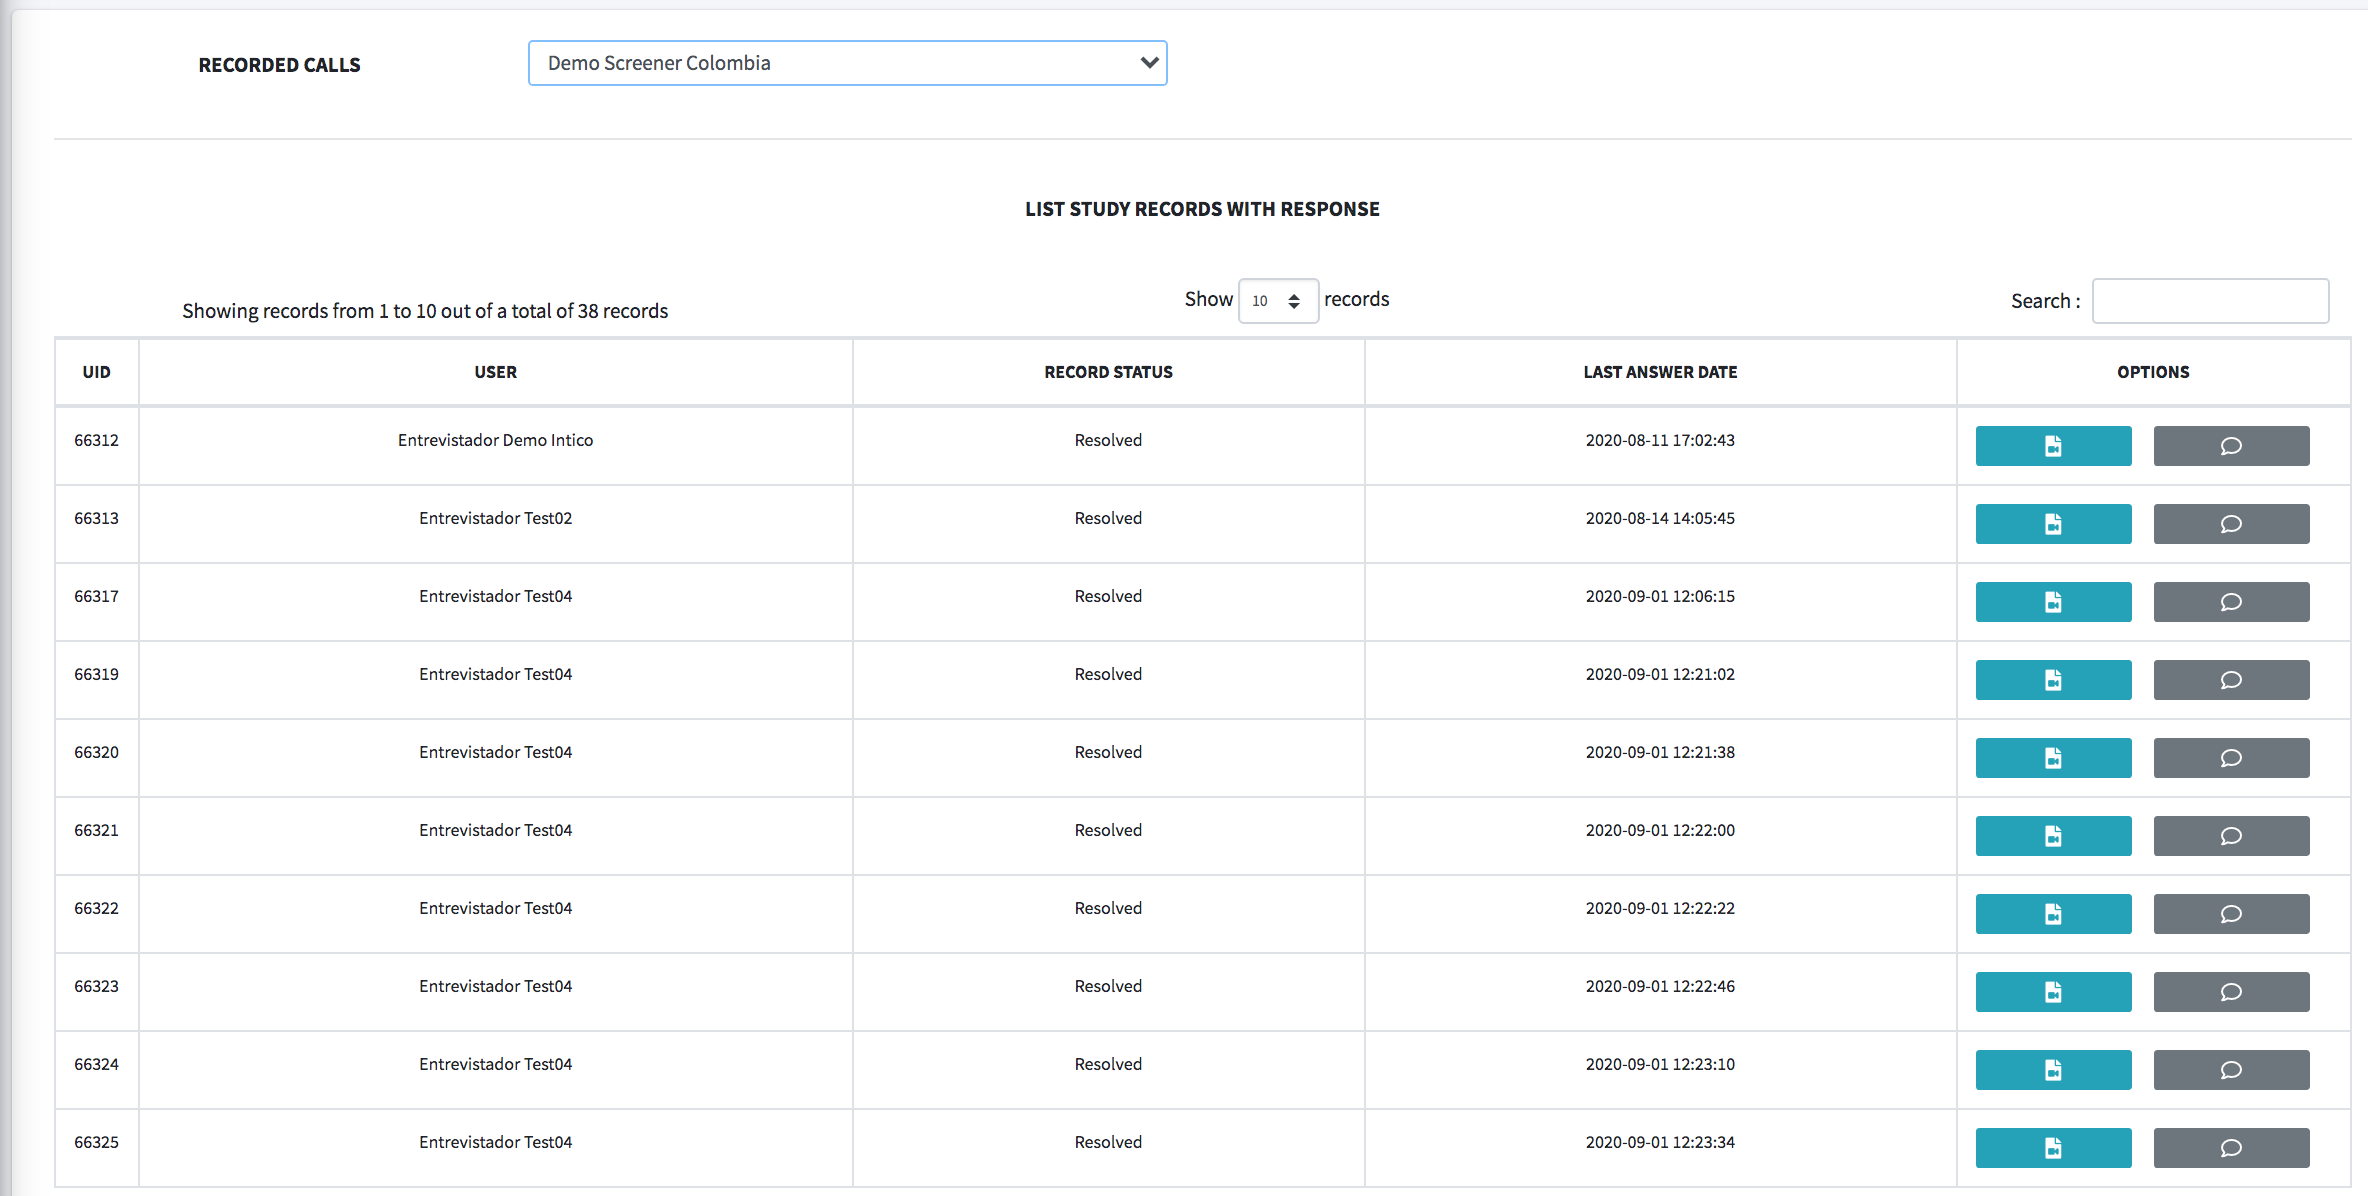2368x1196 pixels.
Task: Sort table by RECORD STATUS column header
Action: pos(1108,372)
